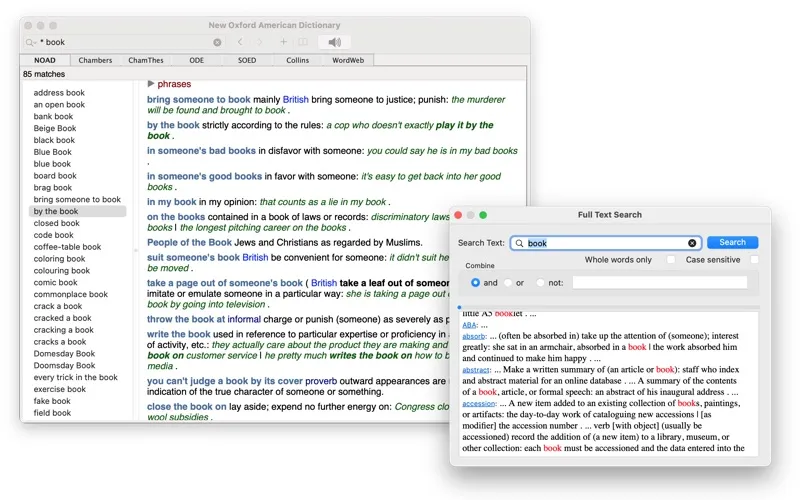Select 'every trick in the book' entry

coord(76,377)
